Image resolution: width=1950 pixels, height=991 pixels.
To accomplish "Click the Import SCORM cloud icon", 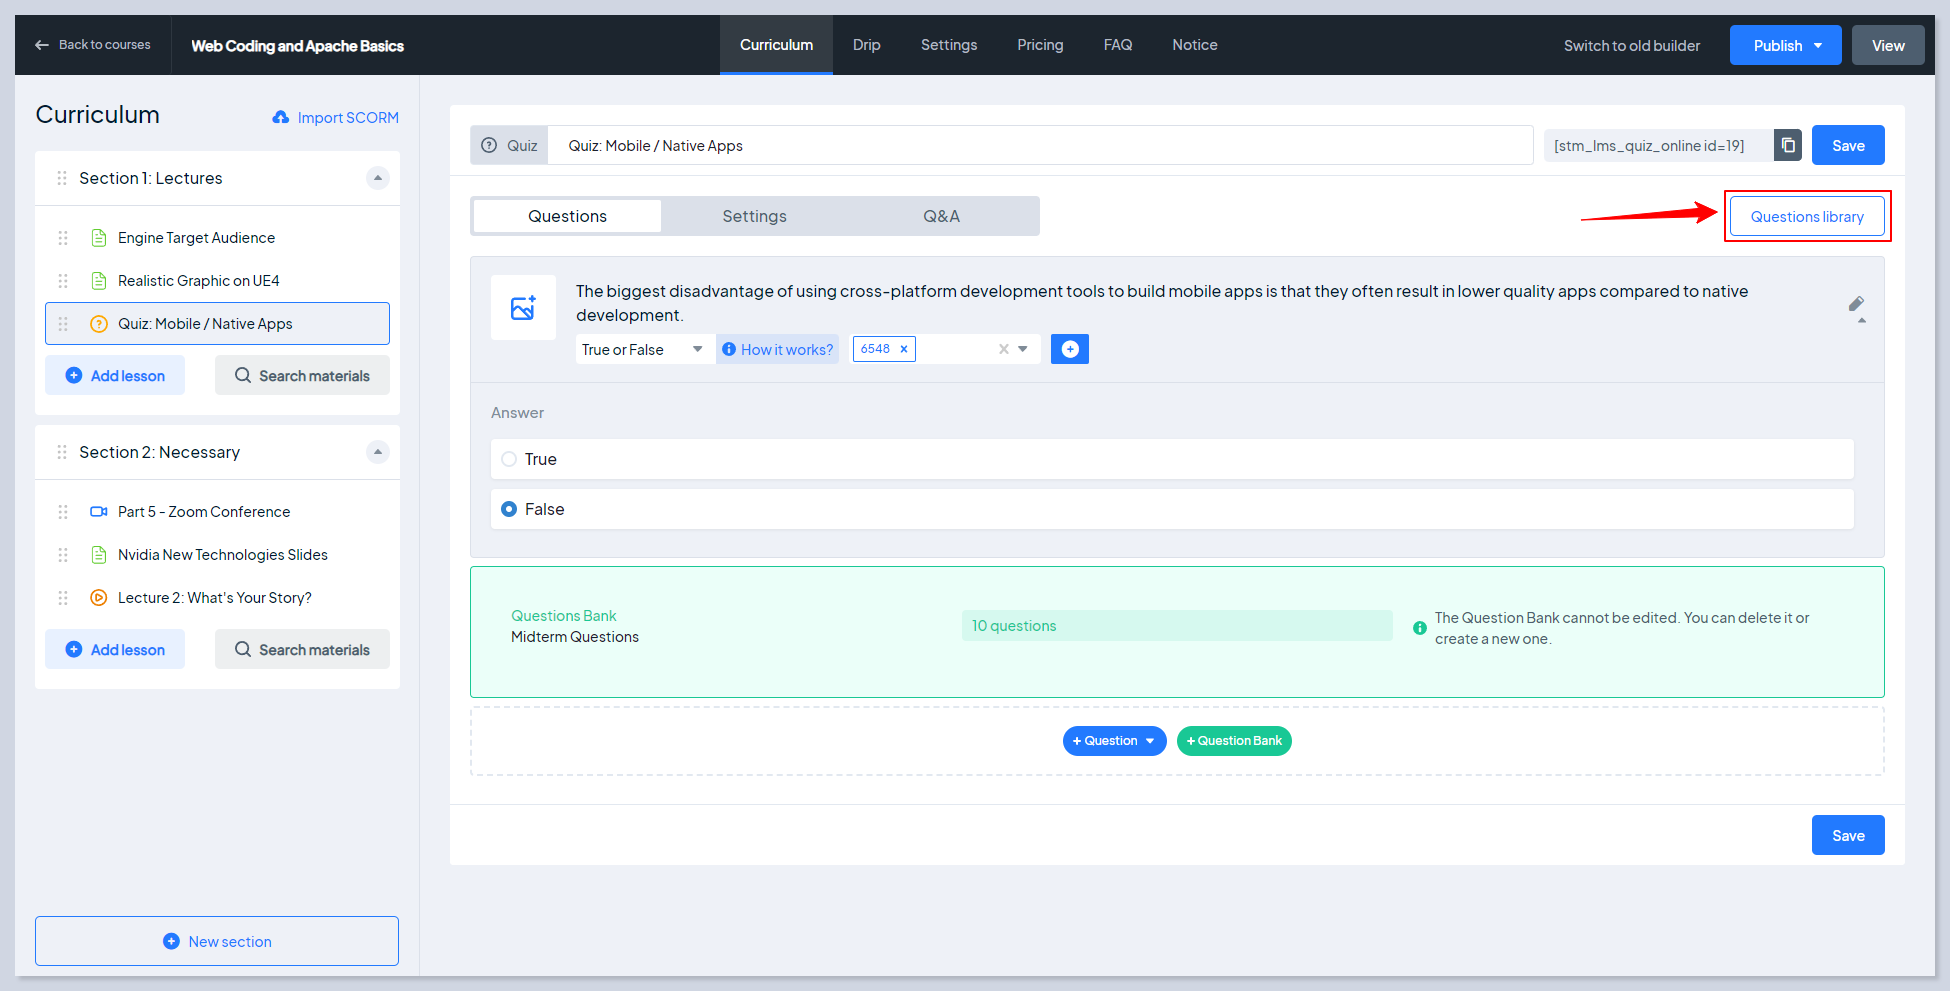I will pyautogui.click(x=281, y=118).
